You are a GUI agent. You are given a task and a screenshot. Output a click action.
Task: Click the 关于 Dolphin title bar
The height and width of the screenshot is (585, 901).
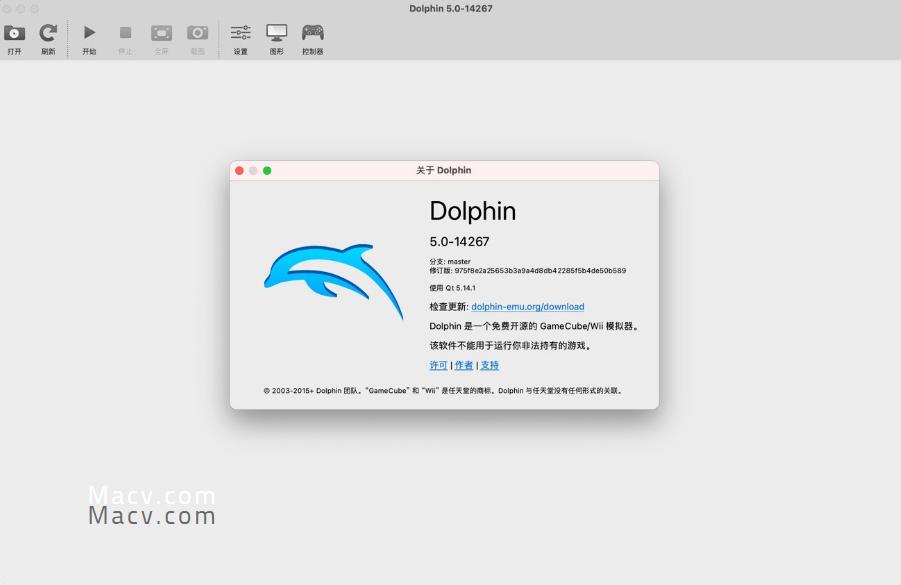click(x=443, y=170)
